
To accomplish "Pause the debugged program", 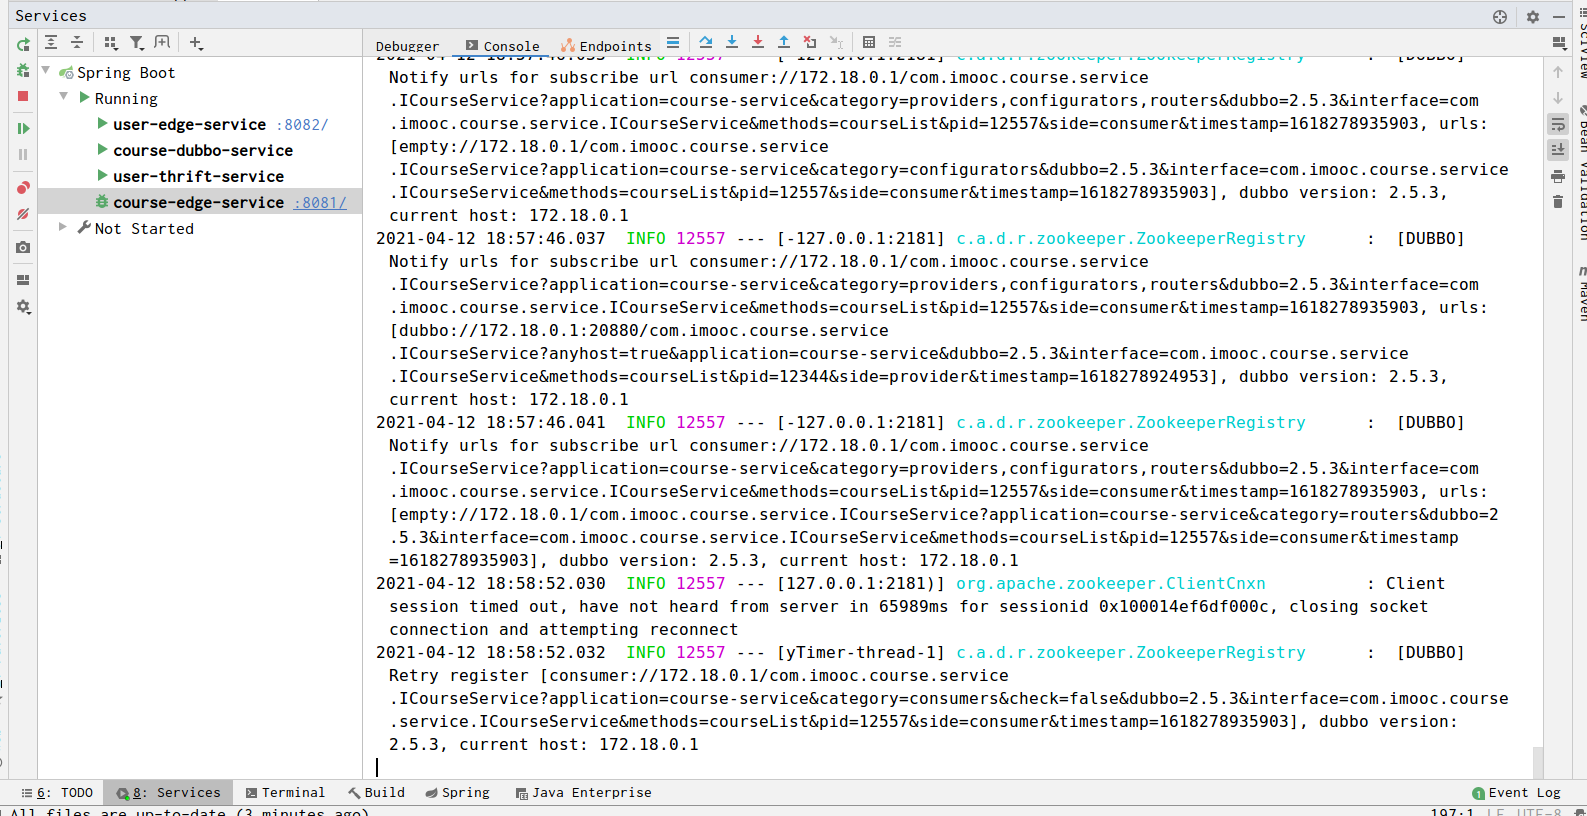I will pos(23,155).
